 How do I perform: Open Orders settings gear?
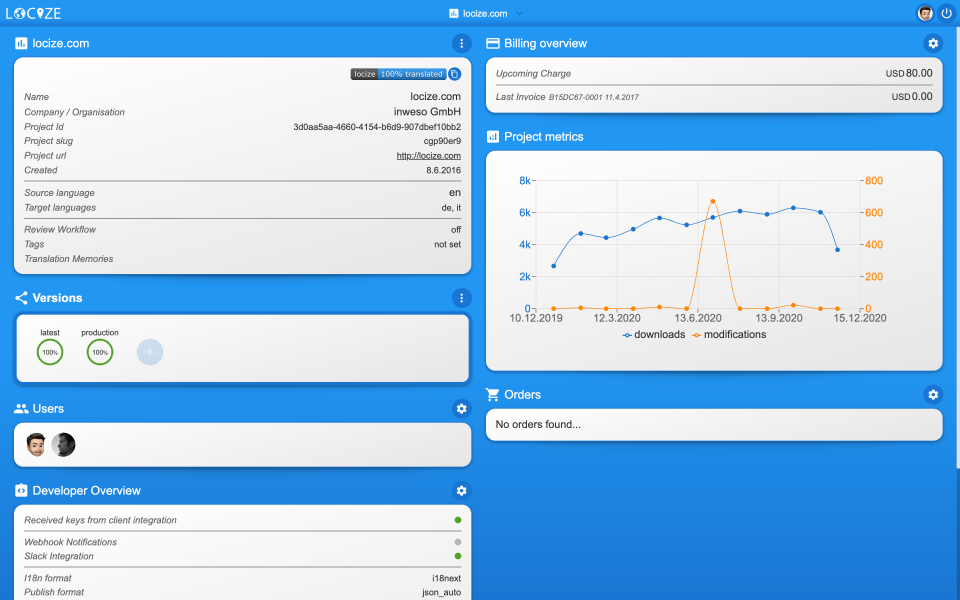[932, 395]
